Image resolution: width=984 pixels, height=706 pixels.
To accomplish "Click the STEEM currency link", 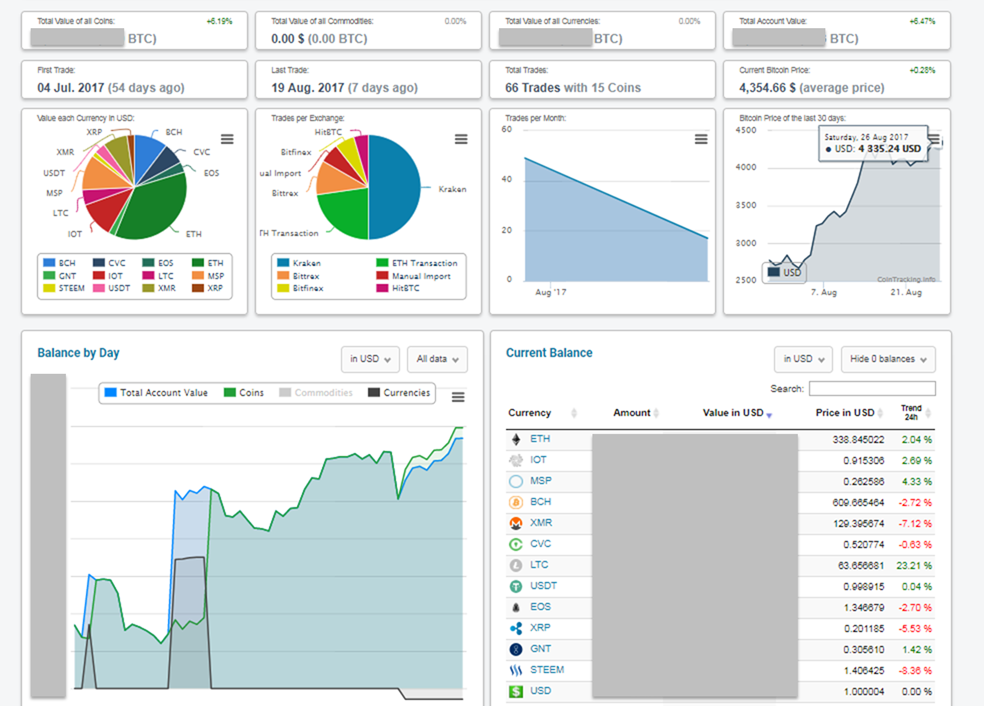I will [547, 670].
